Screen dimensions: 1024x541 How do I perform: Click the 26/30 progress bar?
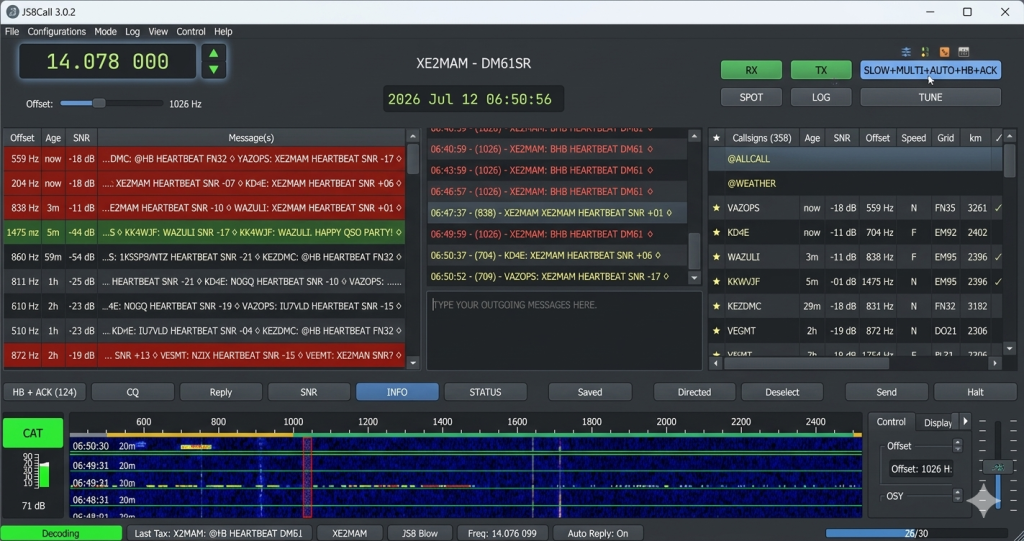(916, 533)
